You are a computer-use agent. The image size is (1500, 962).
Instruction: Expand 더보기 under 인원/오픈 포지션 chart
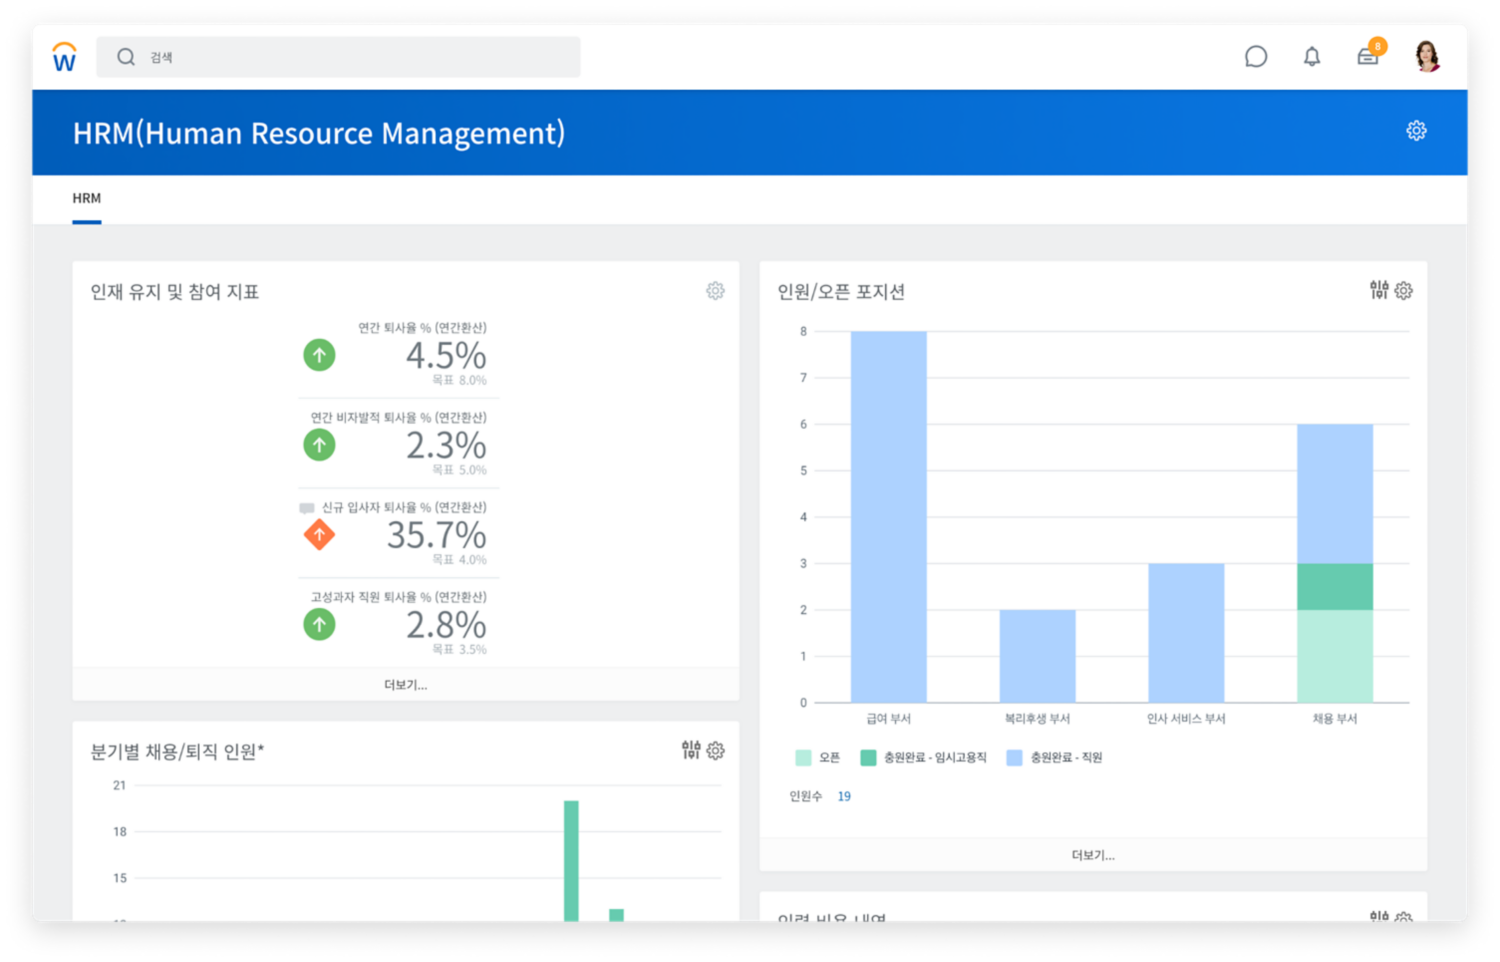tap(1092, 855)
